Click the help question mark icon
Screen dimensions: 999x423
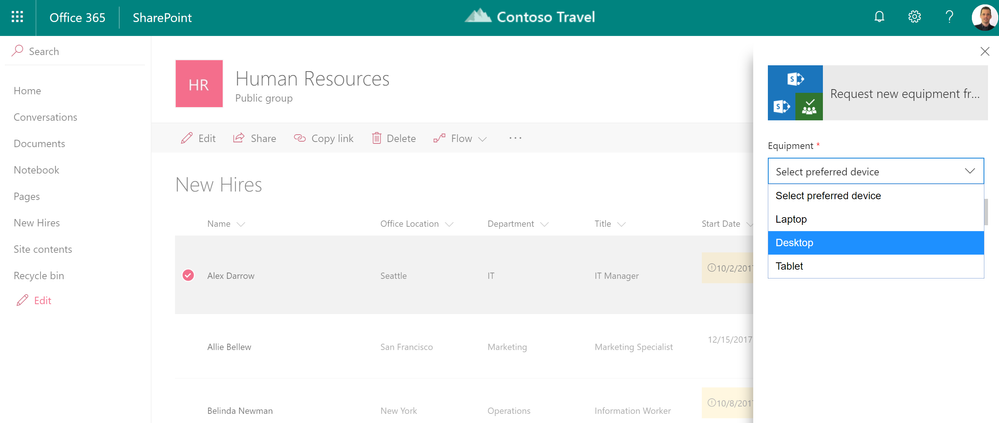[x=949, y=17]
